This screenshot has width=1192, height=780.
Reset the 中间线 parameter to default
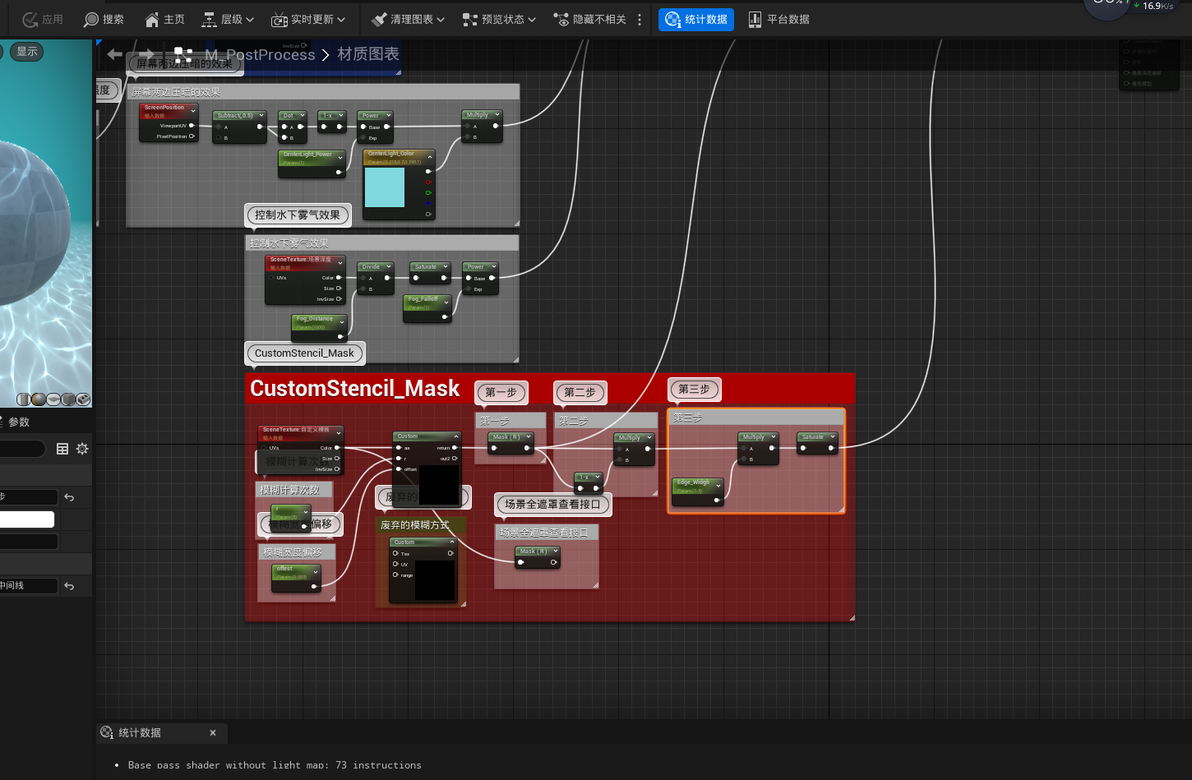coord(69,586)
